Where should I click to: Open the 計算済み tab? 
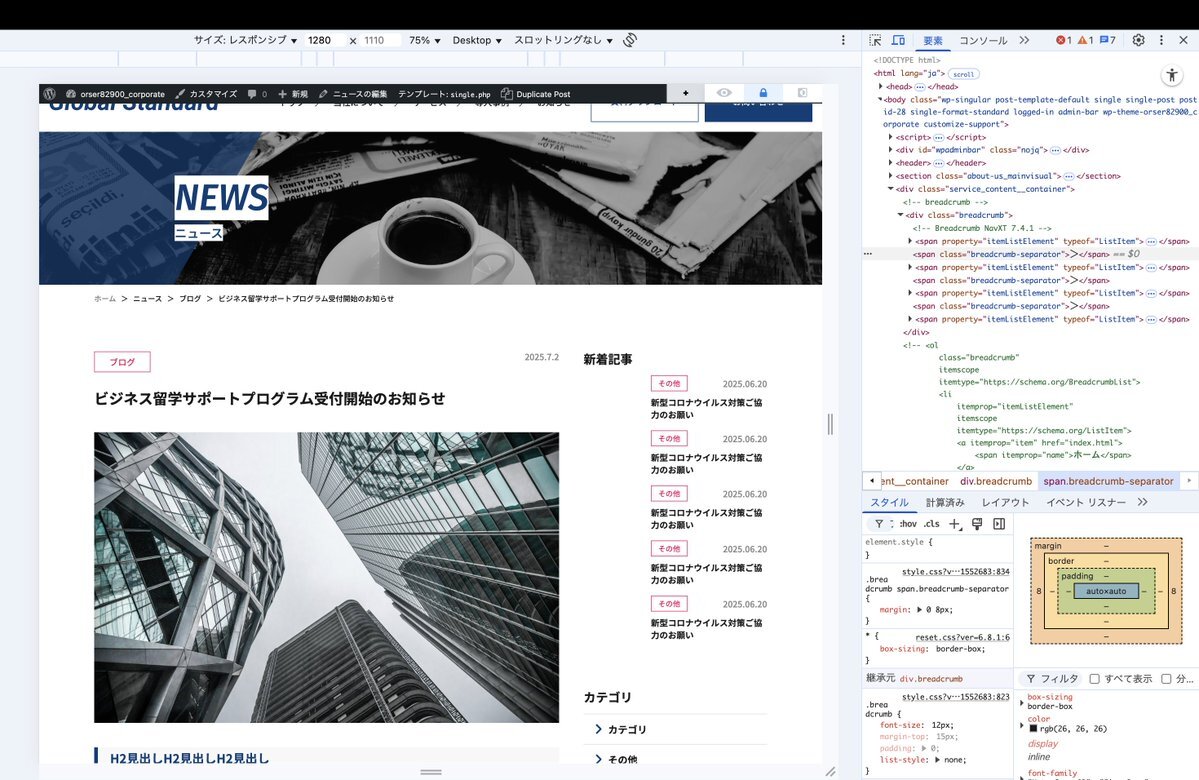945,502
